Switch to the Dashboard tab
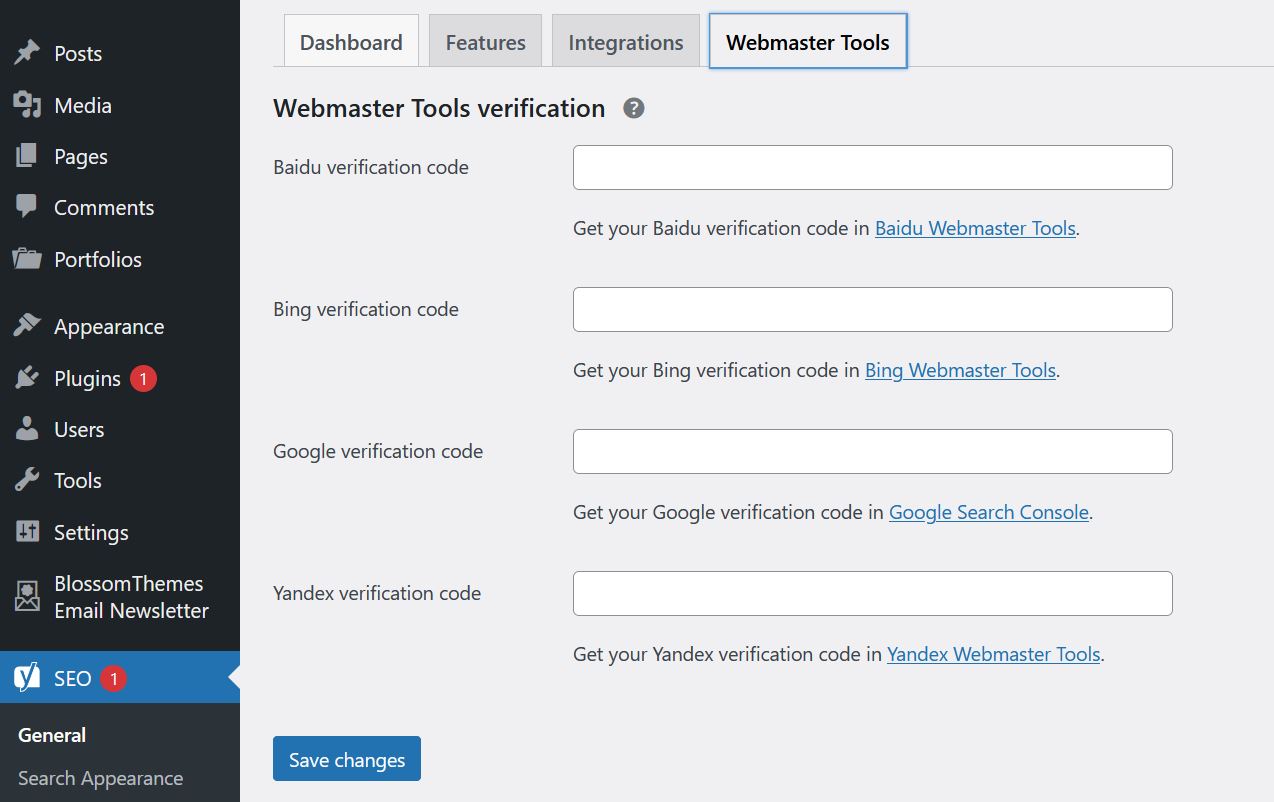The height and width of the screenshot is (802, 1274). [351, 42]
